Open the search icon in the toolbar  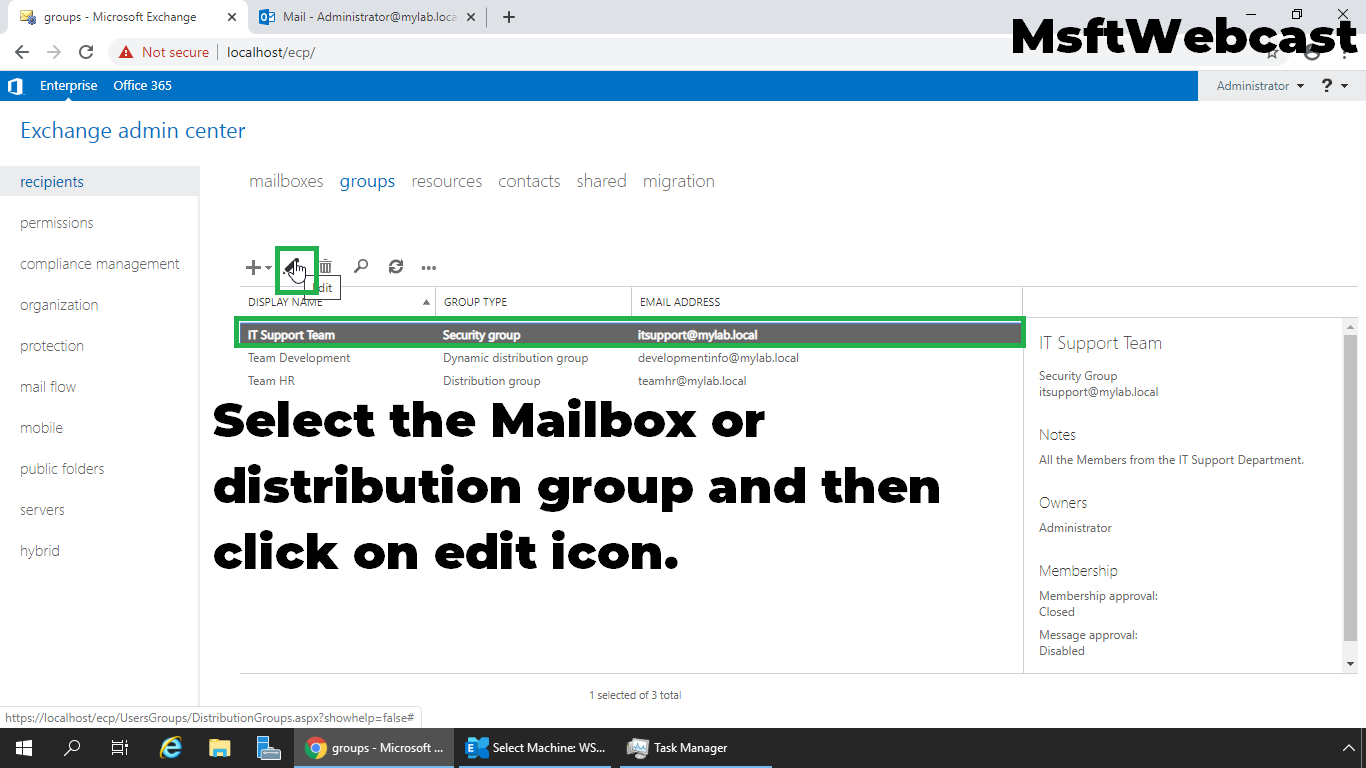pyautogui.click(x=360, y=267)
